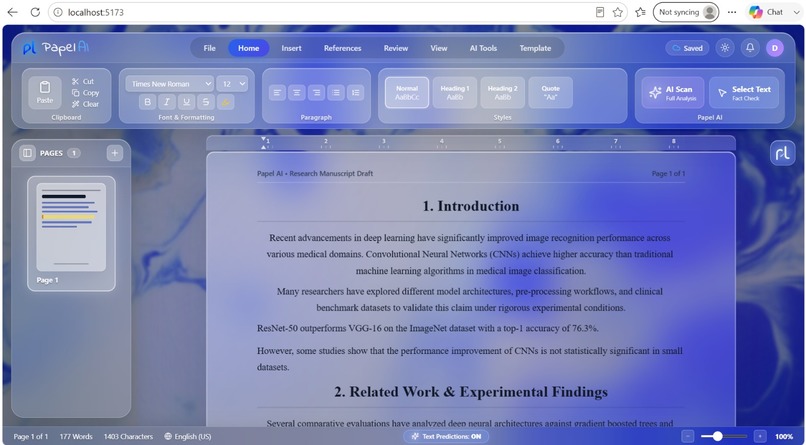Toggle strikethrough formatting
The image size is (806, 445).
click(x=206, y=102)
